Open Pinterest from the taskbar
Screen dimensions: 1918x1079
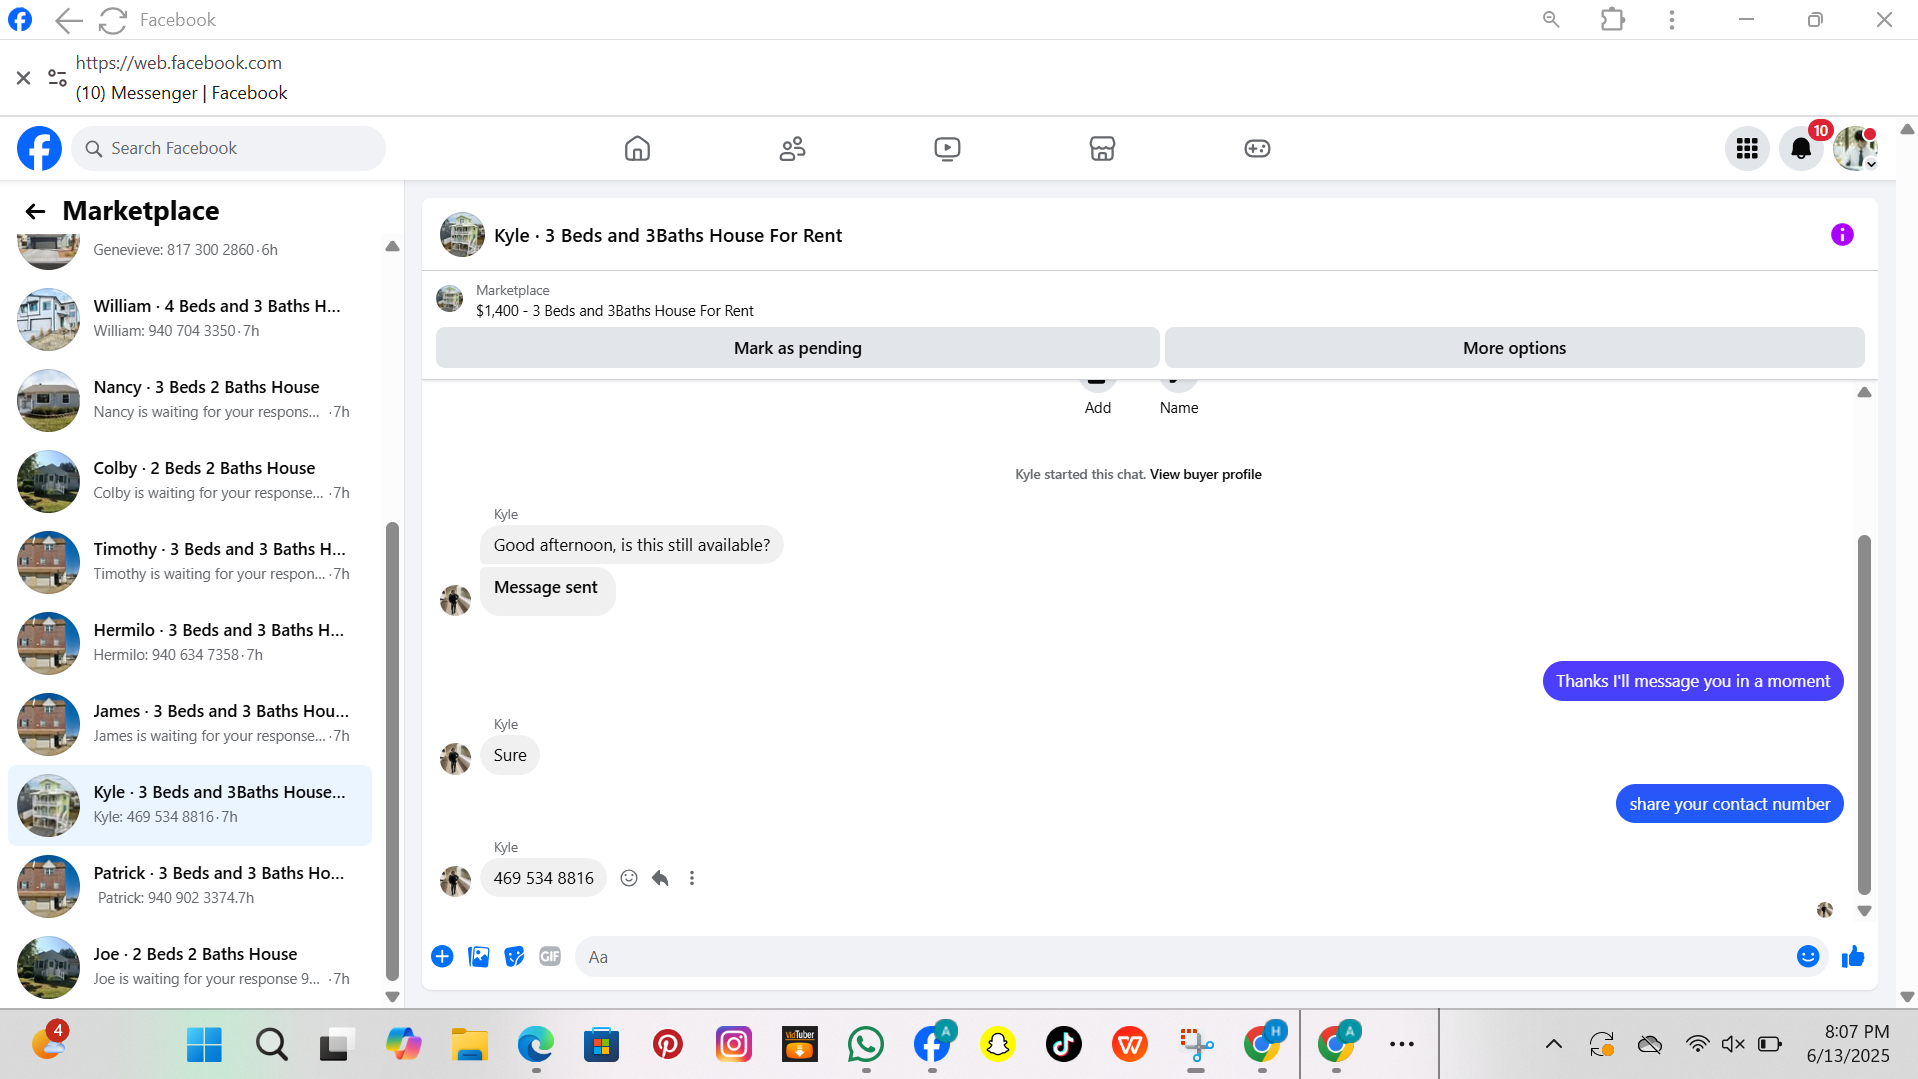[x=667, y=1045]
